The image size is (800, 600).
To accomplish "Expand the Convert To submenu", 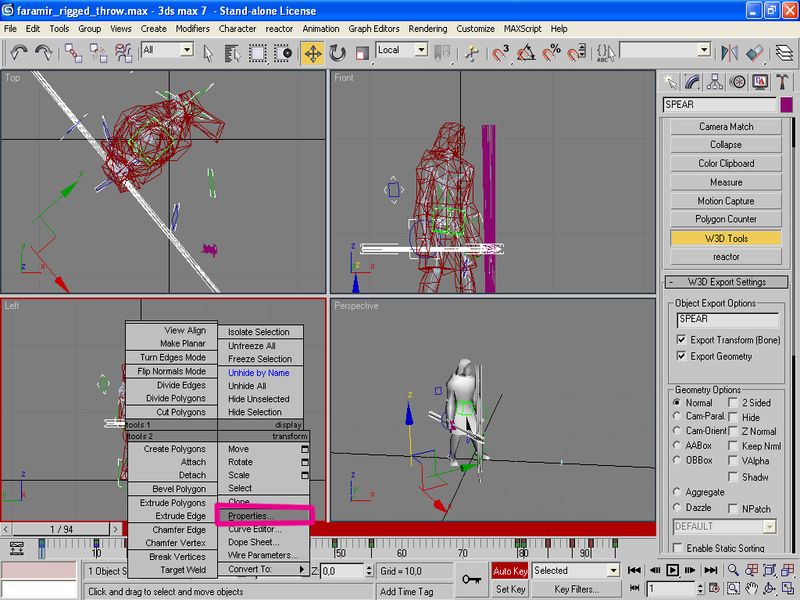I will tap(263, 569).
